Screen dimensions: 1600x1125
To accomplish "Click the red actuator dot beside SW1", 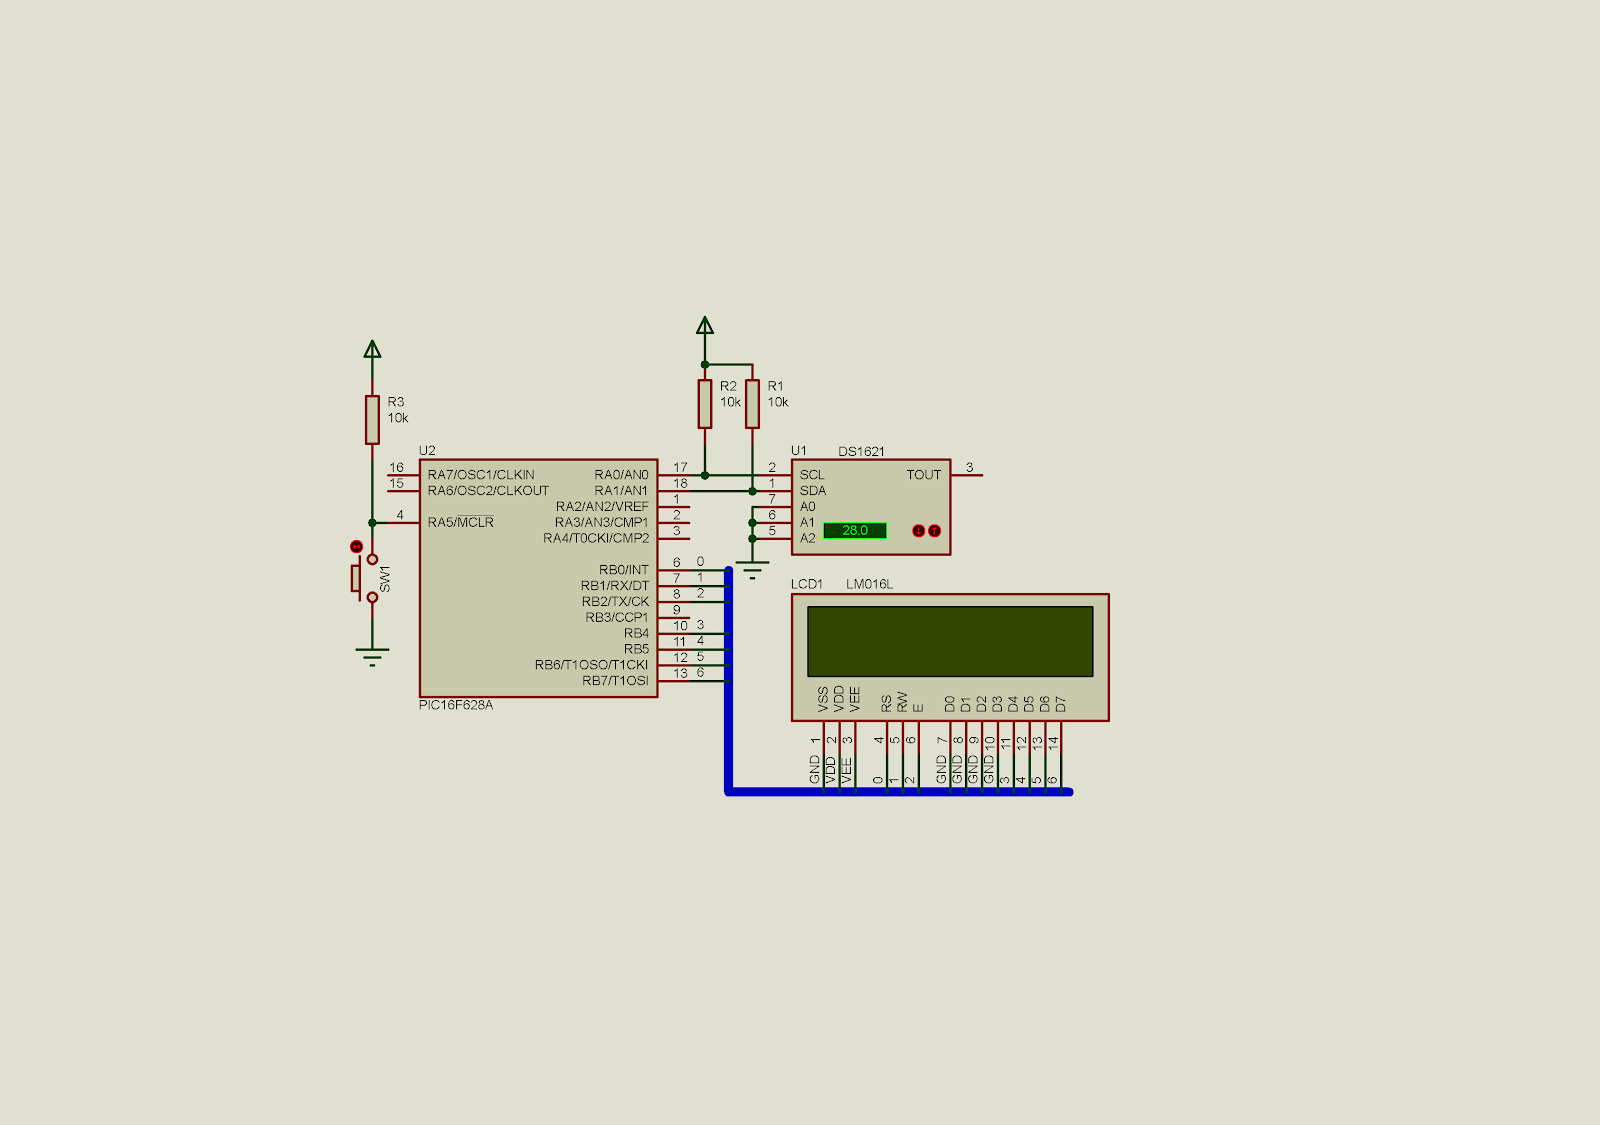I will click(x=356, y=547).
